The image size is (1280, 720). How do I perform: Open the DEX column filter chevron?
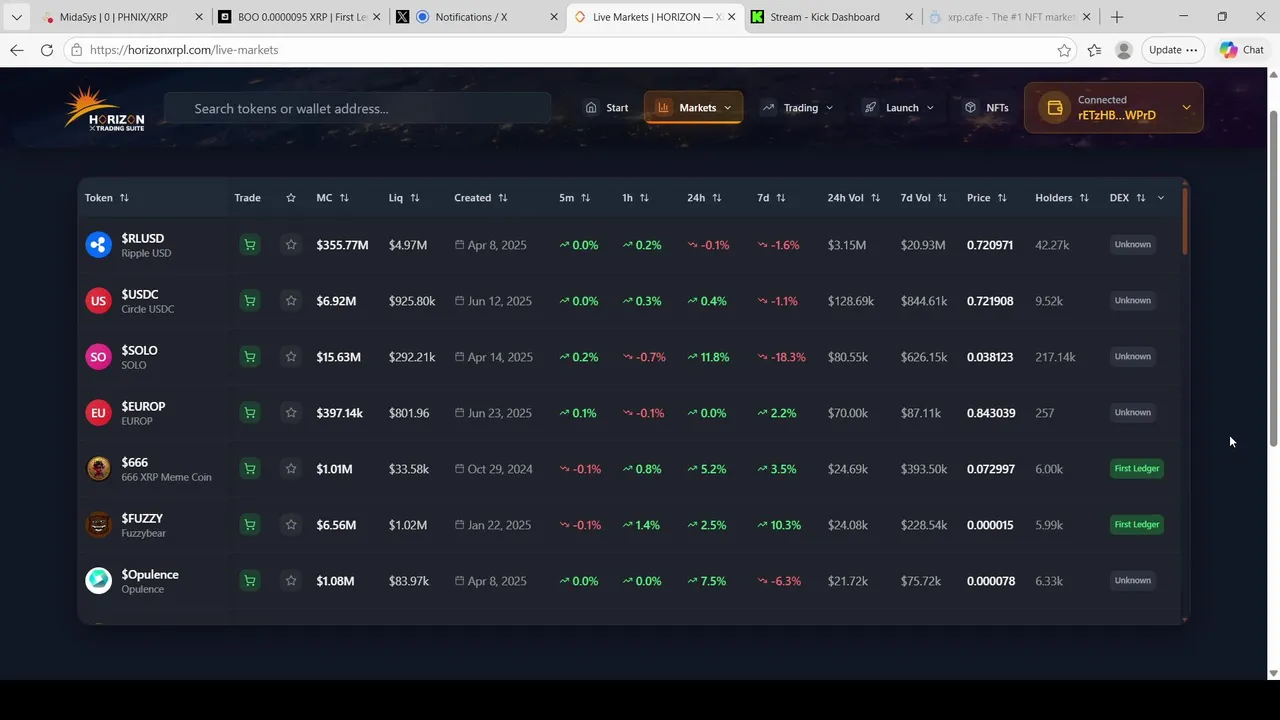pos(1161,198)
